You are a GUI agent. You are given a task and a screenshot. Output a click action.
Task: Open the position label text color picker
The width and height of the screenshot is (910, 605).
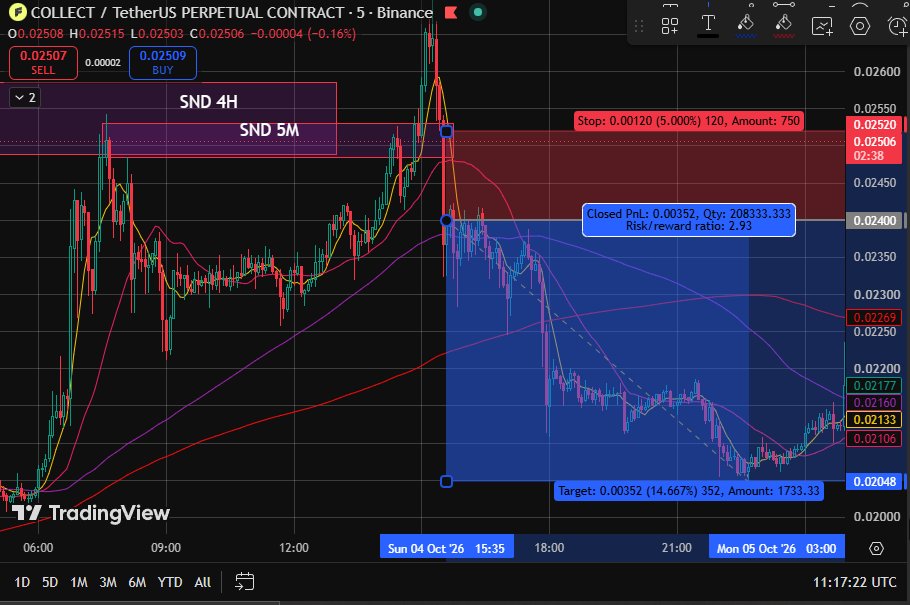[x=708, y=26]
